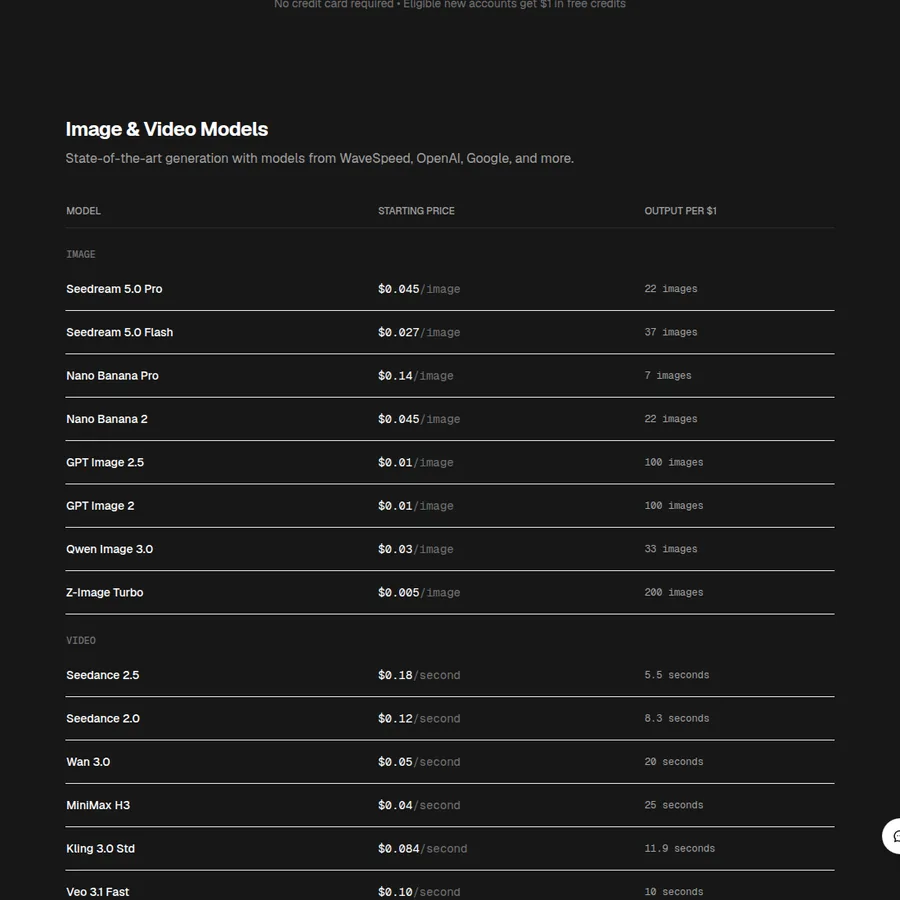This screenshot has width=900, height=900.
Task: Click the 10 seconds output value
Action: [x=674, y=892]
